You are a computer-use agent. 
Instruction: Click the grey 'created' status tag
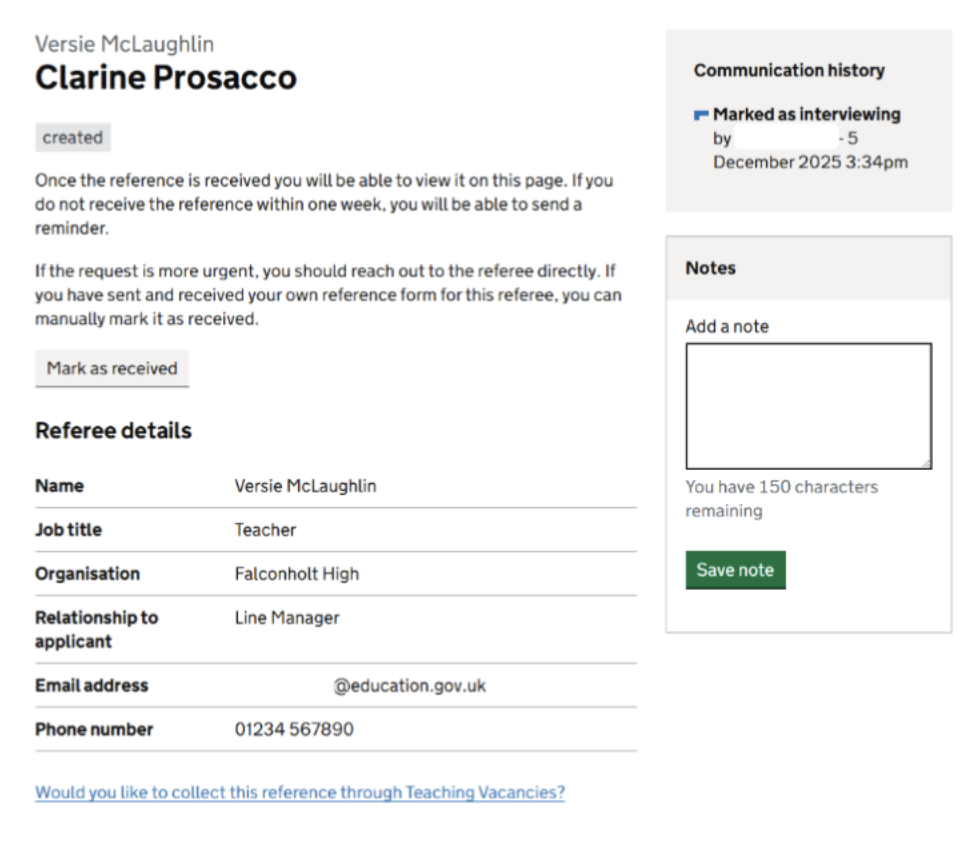click(x=73, y=138)
